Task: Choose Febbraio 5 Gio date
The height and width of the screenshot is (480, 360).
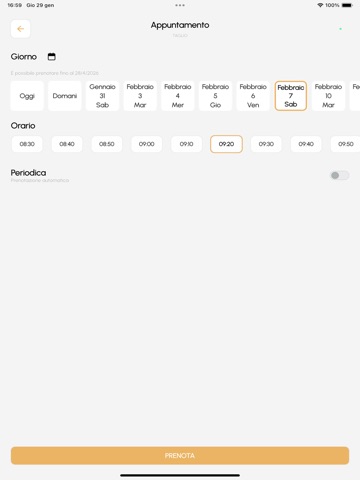Action: pos(215,96)
